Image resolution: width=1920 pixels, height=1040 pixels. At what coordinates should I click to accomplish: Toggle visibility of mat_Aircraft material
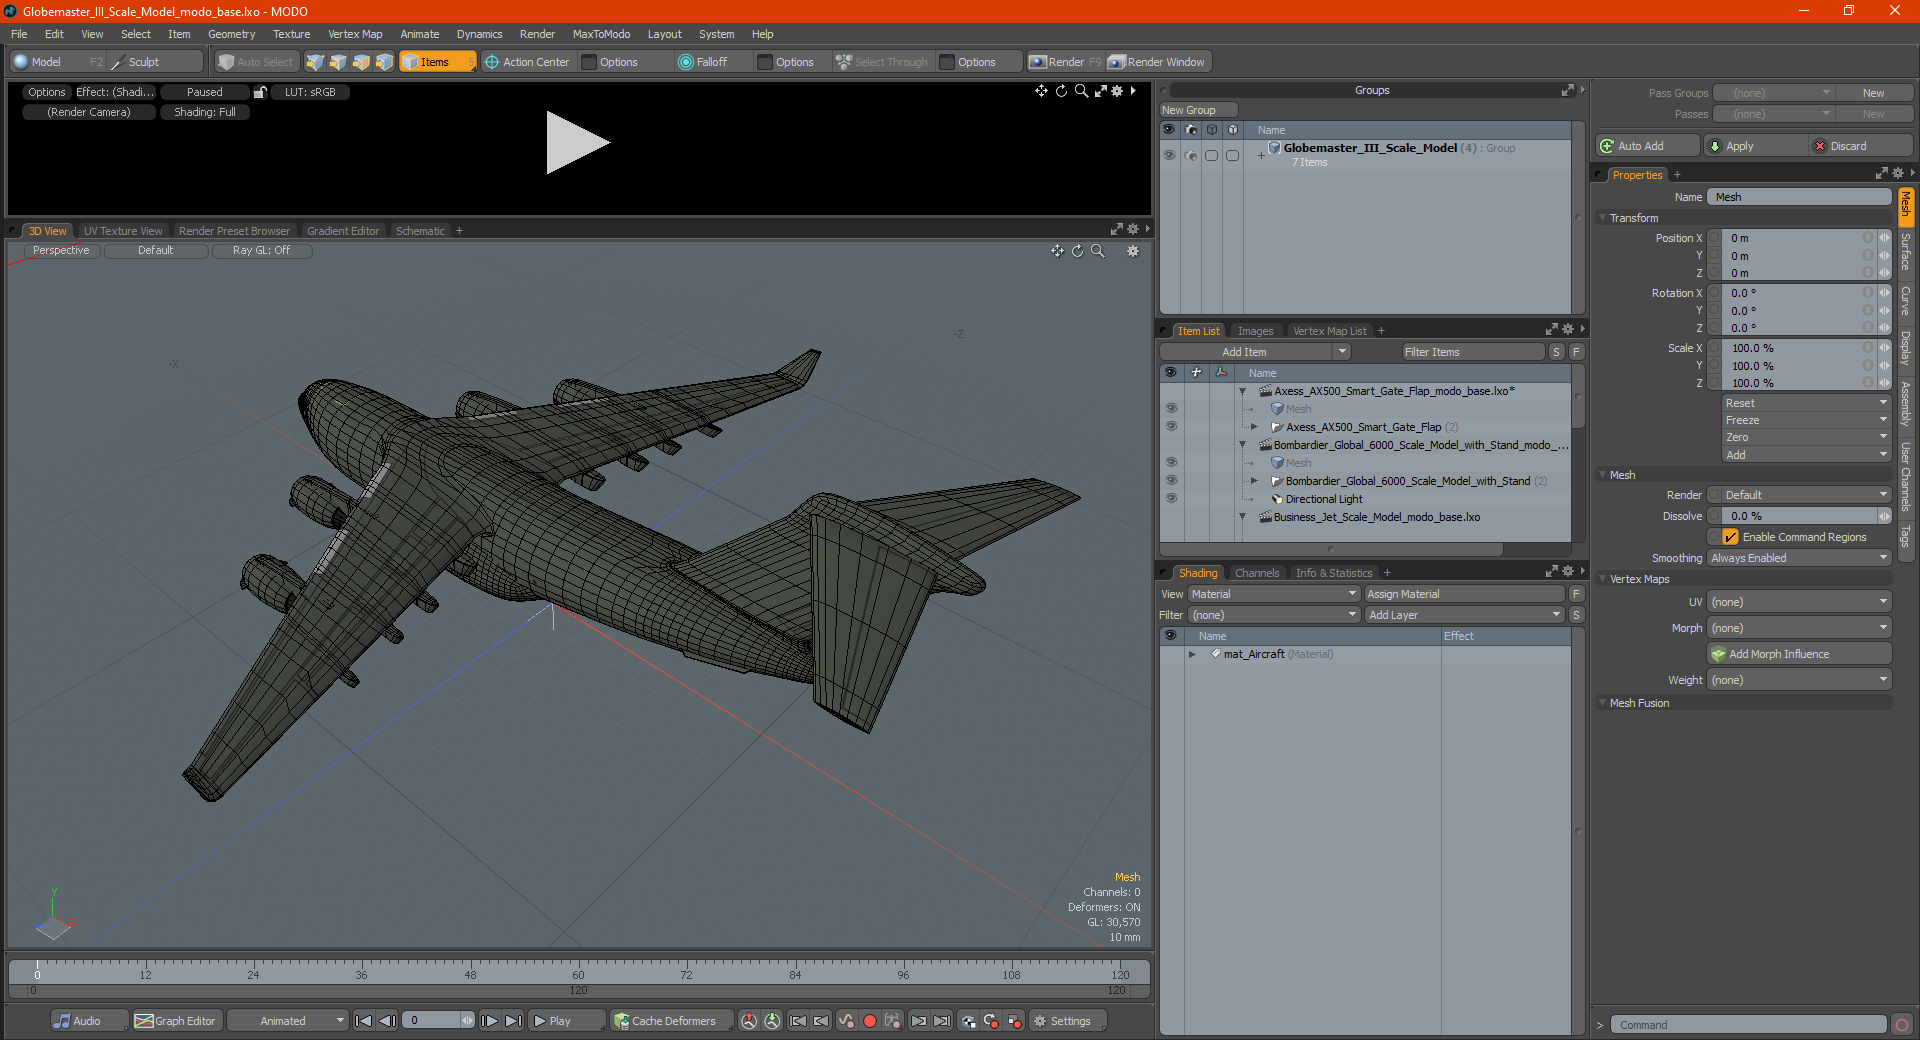[1170, 654]
